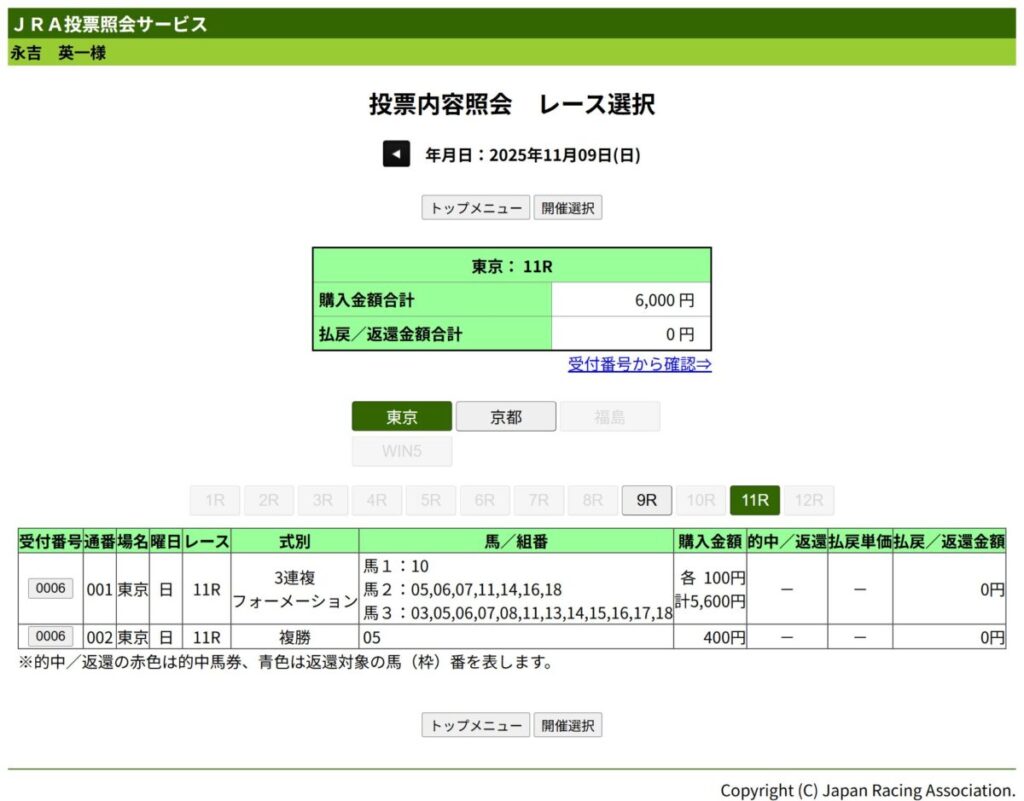Click the 8R race button
Screen dimensions: 1024x801
[x=593, y=501]
